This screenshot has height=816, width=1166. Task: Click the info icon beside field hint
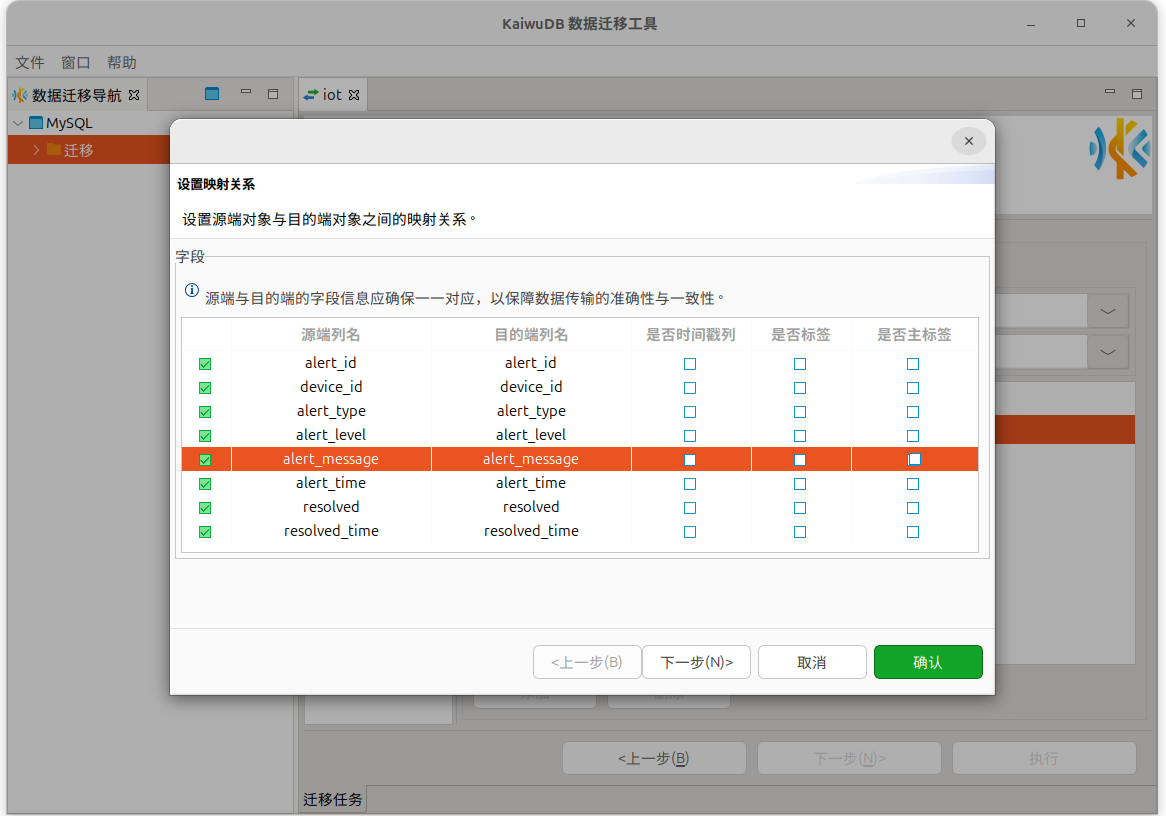coord(192,290)
